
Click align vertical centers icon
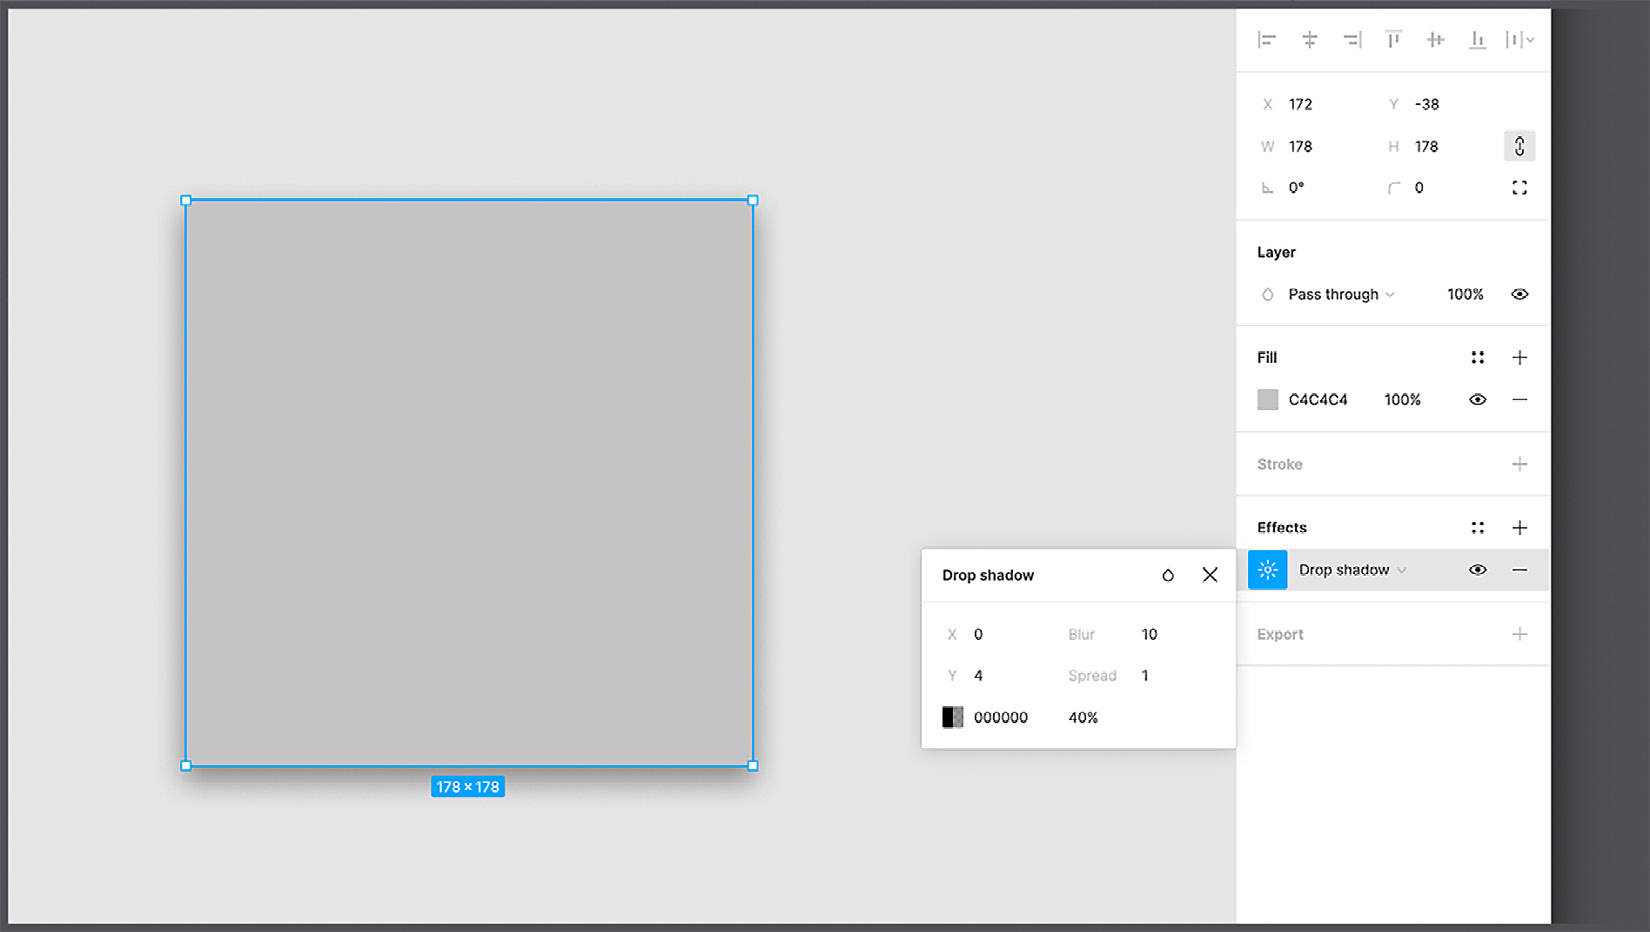1435,40
